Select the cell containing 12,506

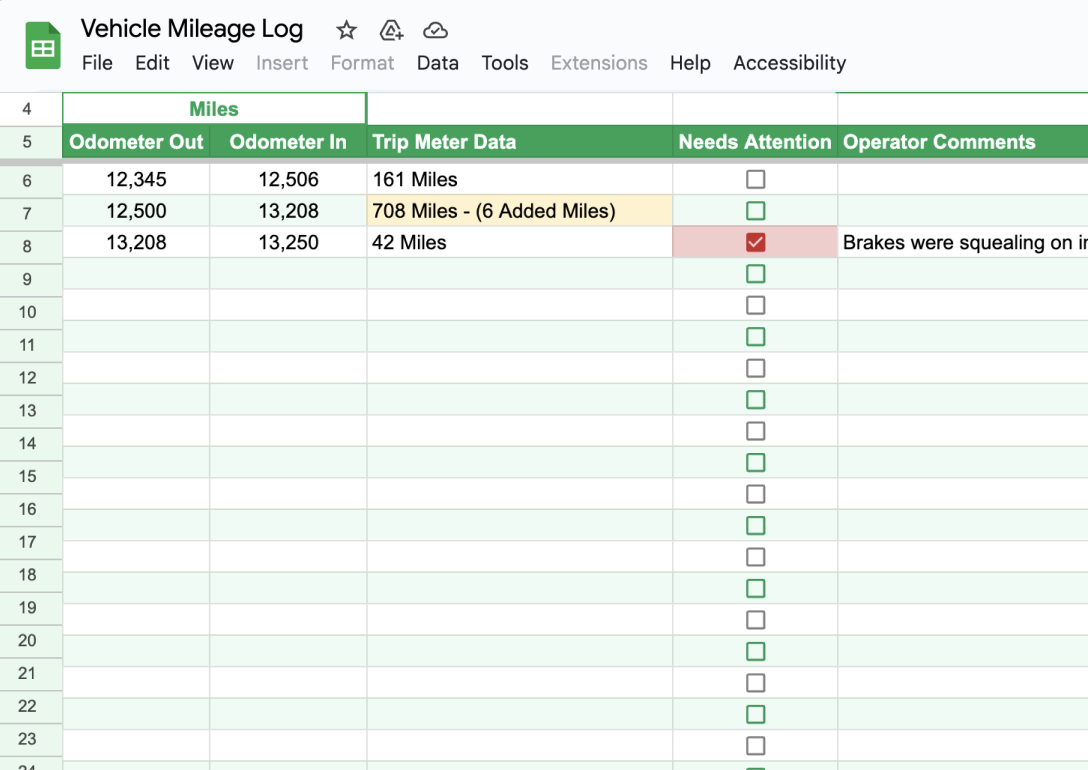coord(288,180)
